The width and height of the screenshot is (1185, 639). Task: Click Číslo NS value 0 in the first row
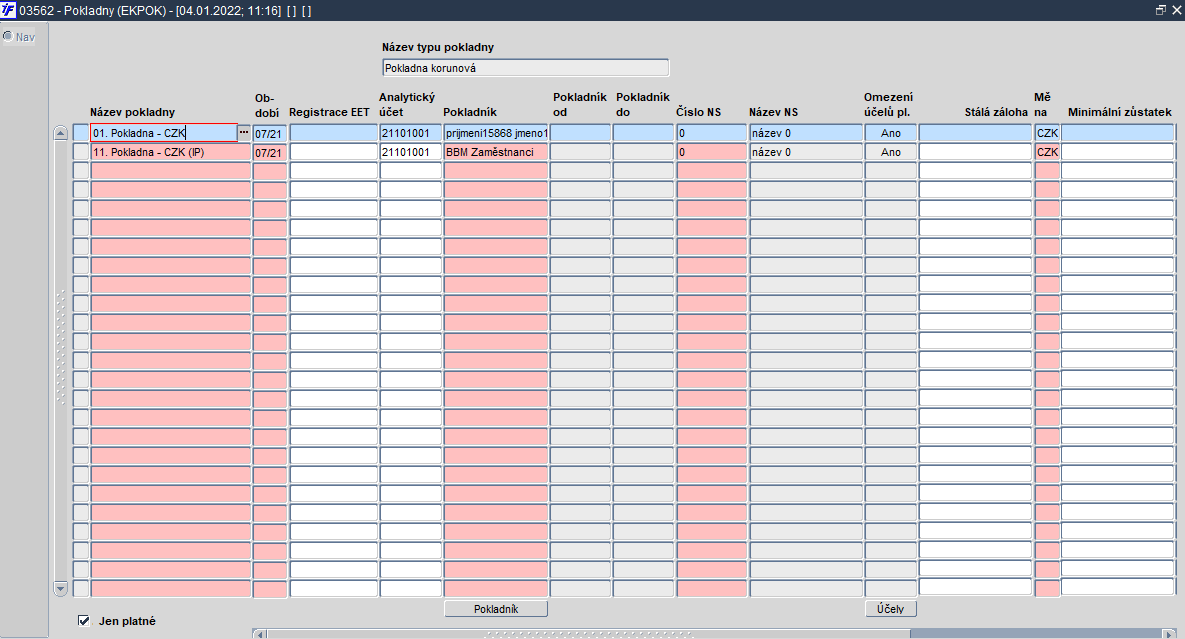click(711, 133)
